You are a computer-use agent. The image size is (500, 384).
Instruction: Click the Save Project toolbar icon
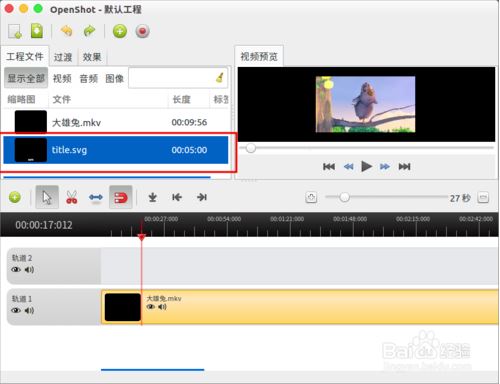click(37, 31)
